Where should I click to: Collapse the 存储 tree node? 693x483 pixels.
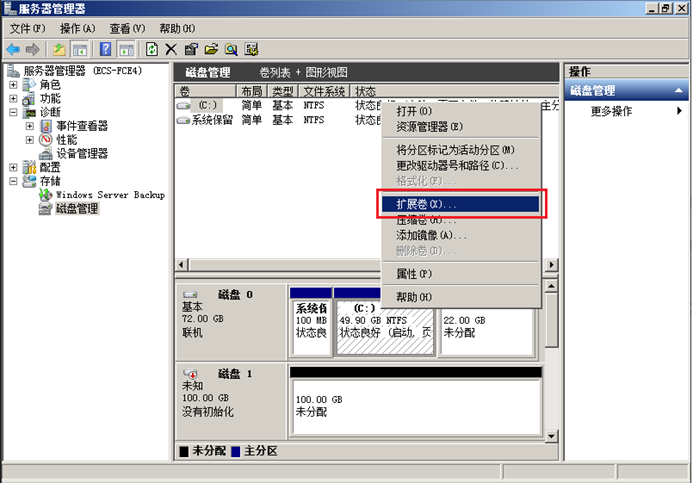click(x=13, y=181)
